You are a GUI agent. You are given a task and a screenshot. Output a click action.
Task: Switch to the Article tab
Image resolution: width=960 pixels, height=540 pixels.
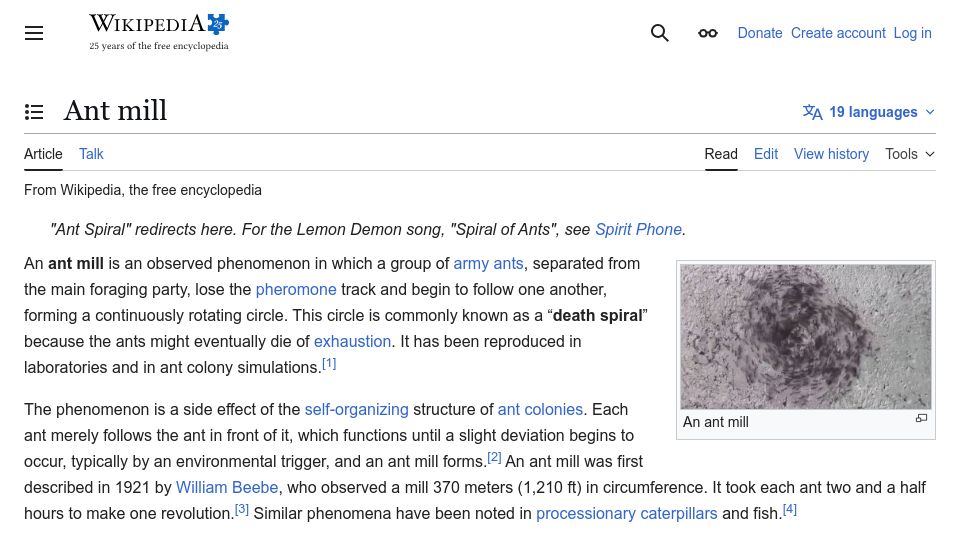(43, 154)
